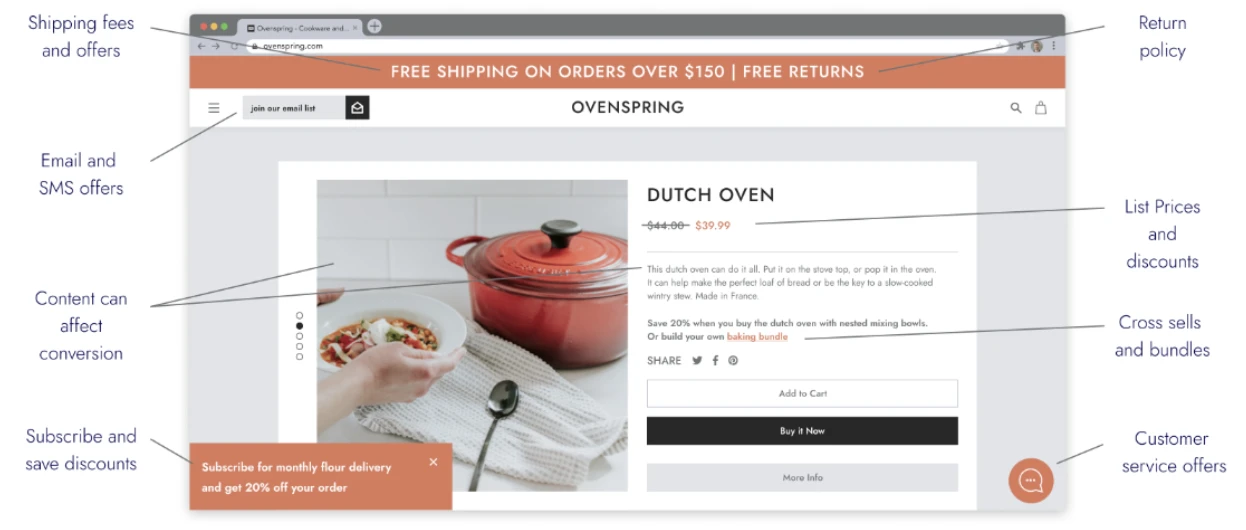This screenshot has width=1246, height=530.
Task: Open the customer service chat bubble
Action: point(1031,481)
